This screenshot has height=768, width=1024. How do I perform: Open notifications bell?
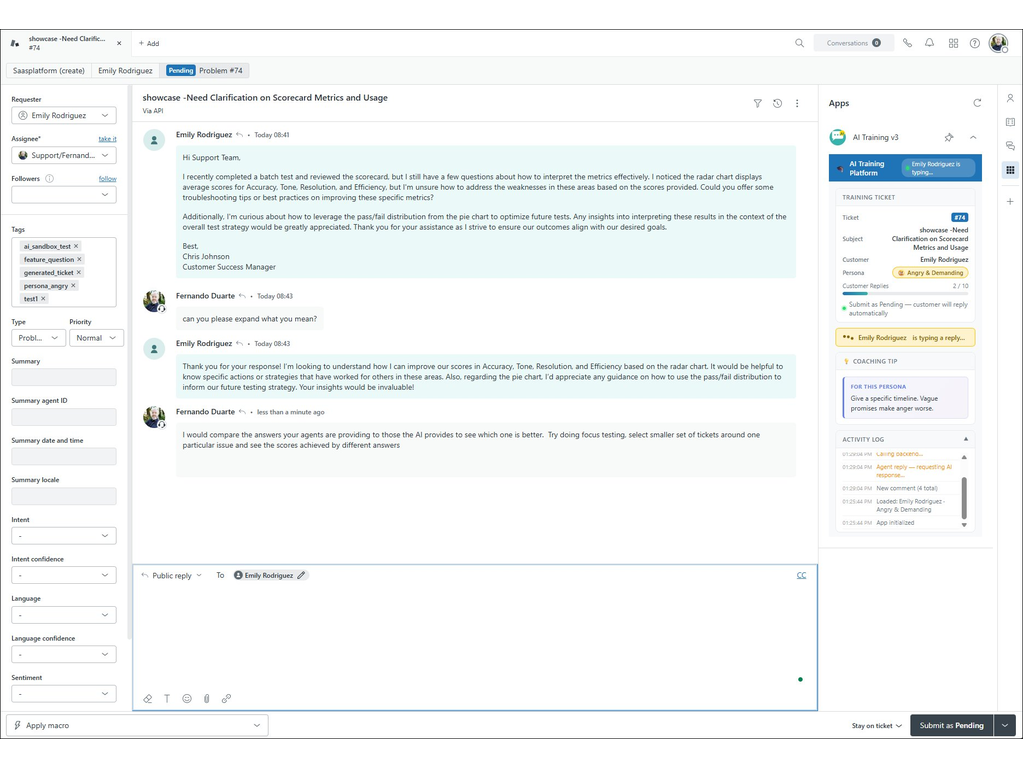(929, 43)
